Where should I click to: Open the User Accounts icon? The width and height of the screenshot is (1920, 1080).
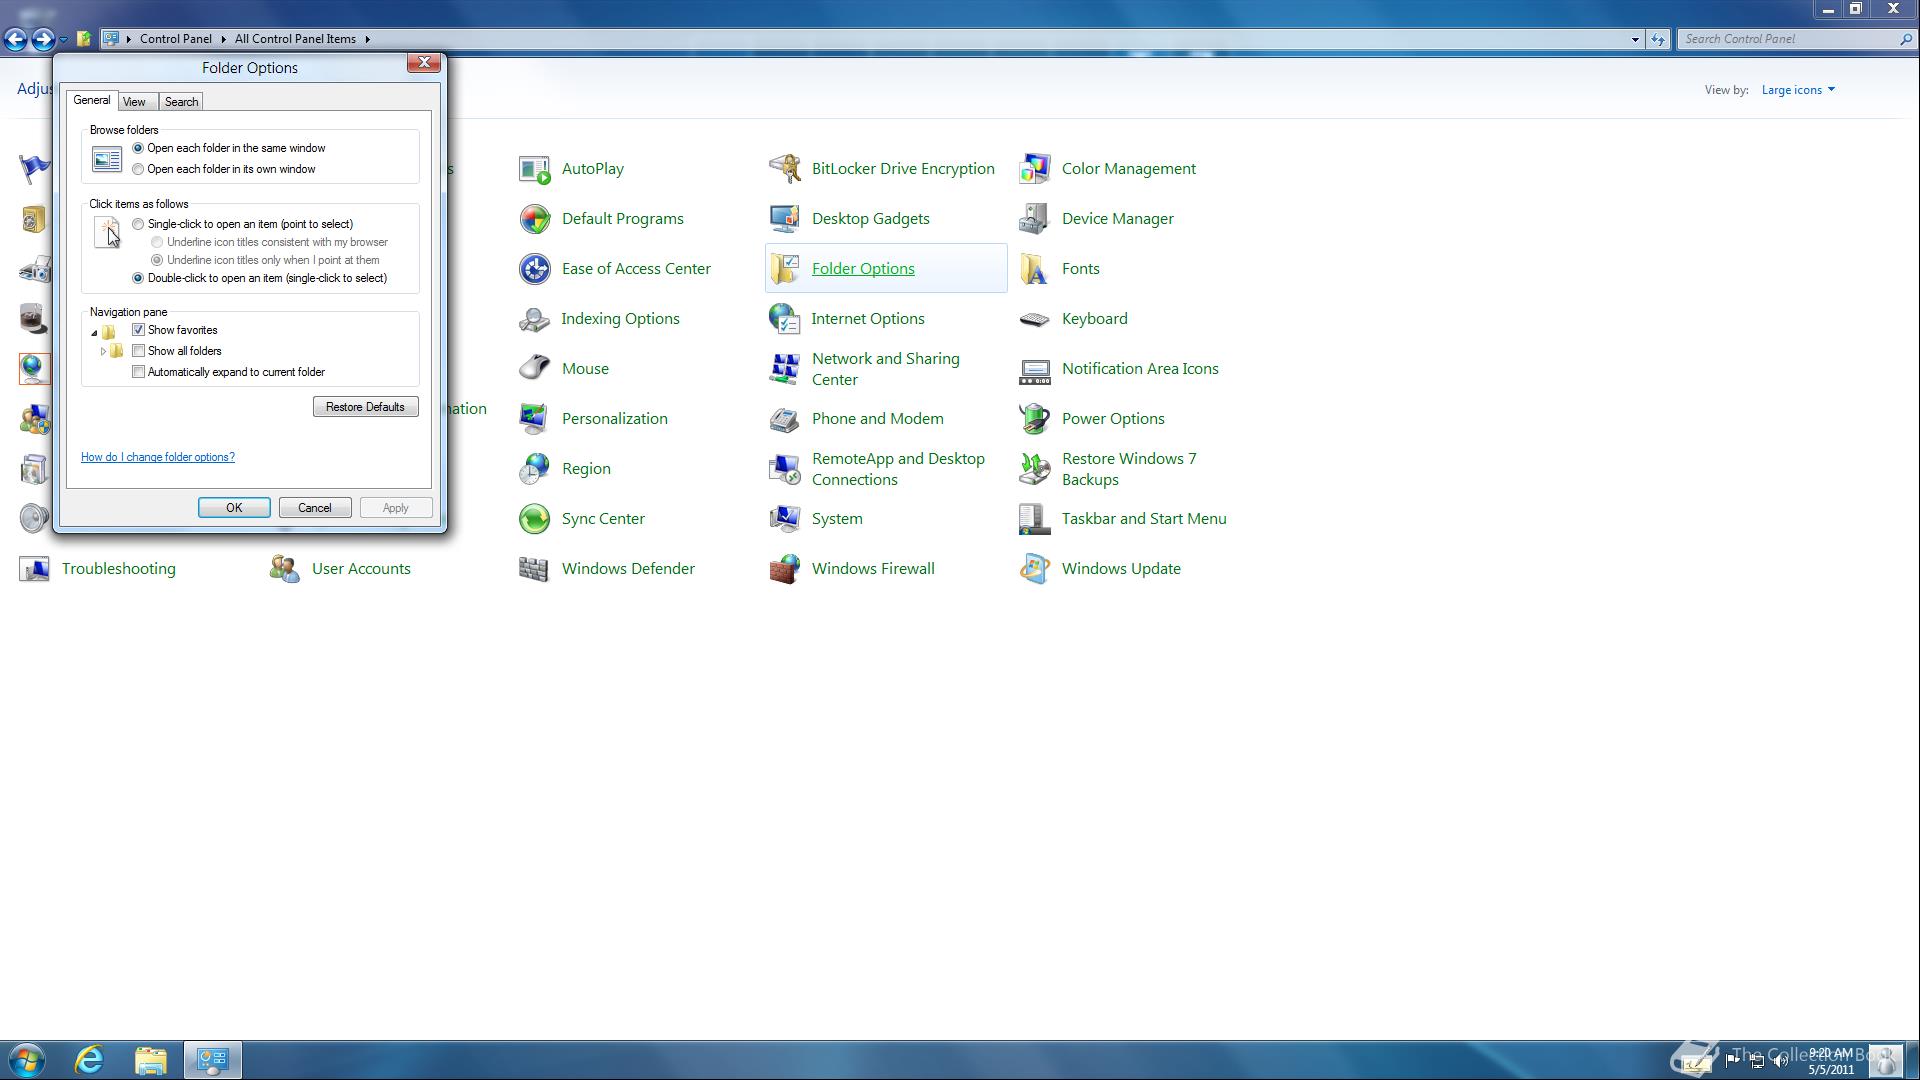pyautogui.click(x=284, y=569)
